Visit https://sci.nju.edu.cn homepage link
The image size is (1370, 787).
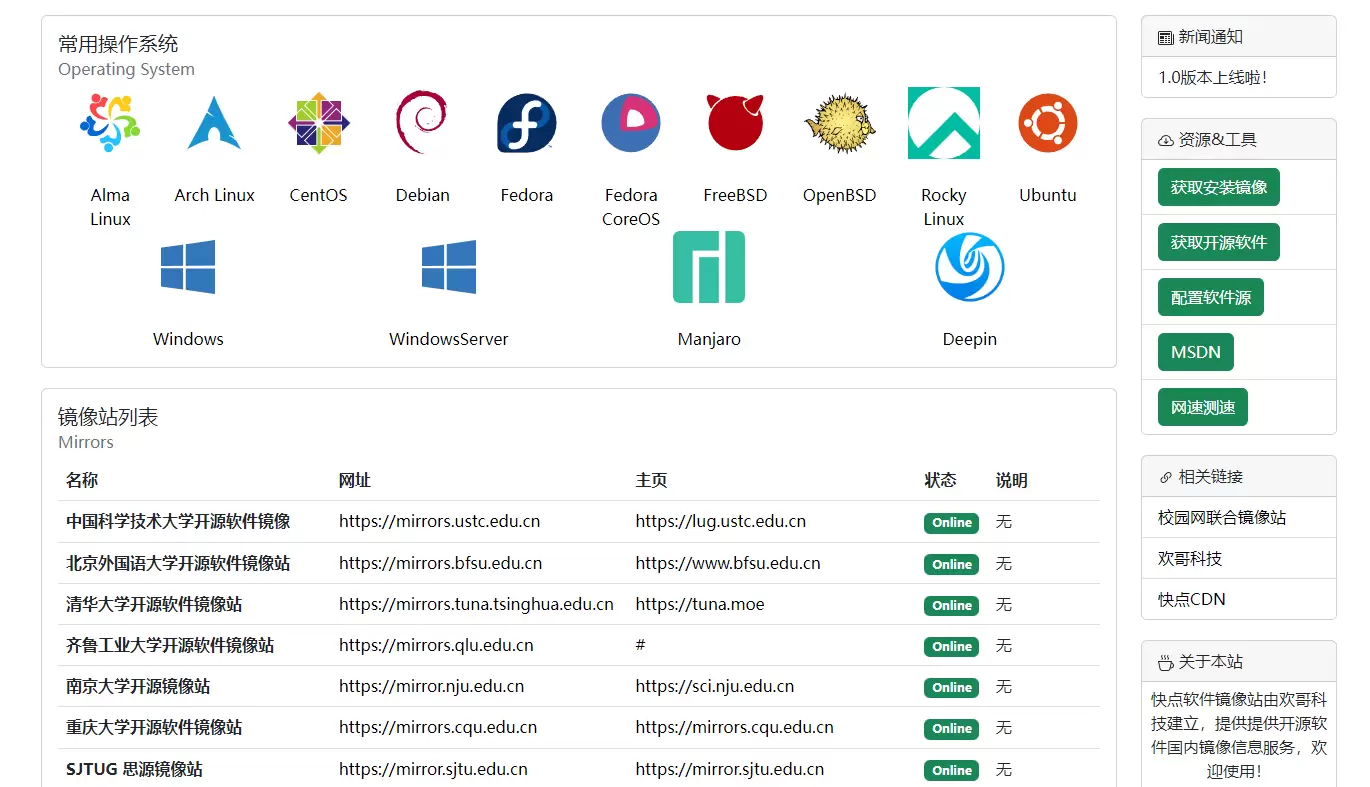pyautogui.click(x=714, y=686)
